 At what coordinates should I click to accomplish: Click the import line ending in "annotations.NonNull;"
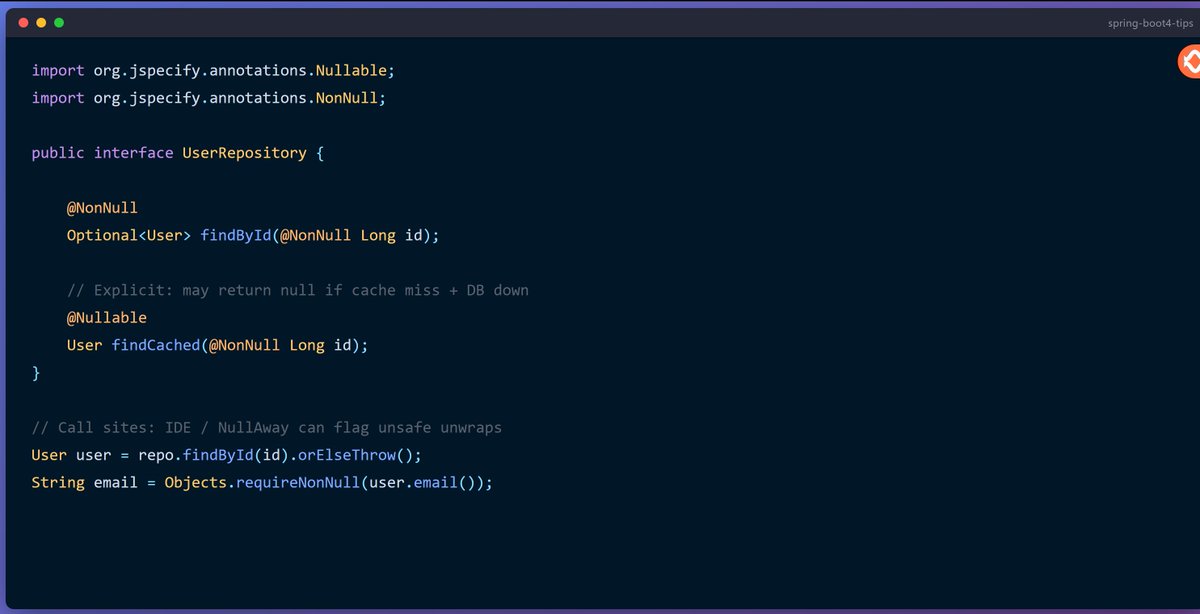click(209, 98)
